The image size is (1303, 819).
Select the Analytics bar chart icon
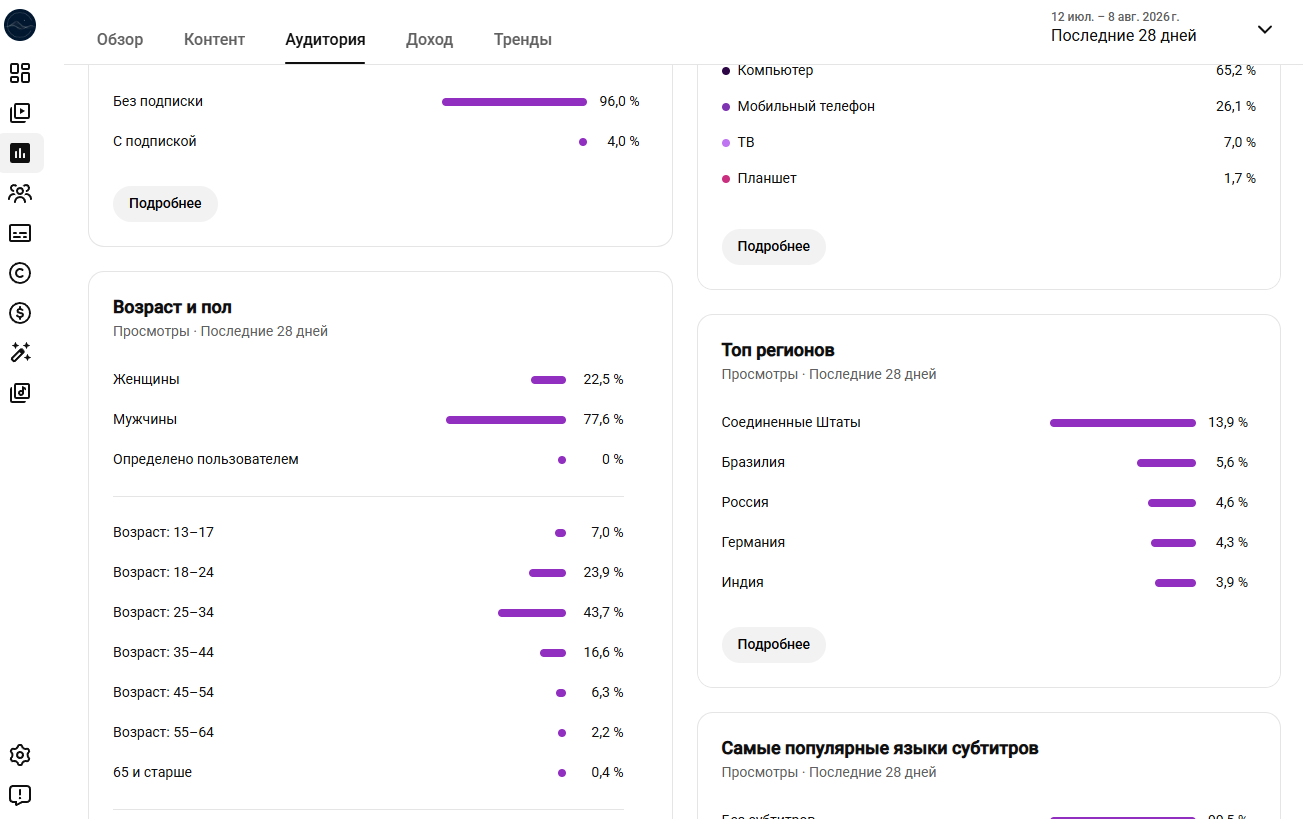(x=20, y=153)
